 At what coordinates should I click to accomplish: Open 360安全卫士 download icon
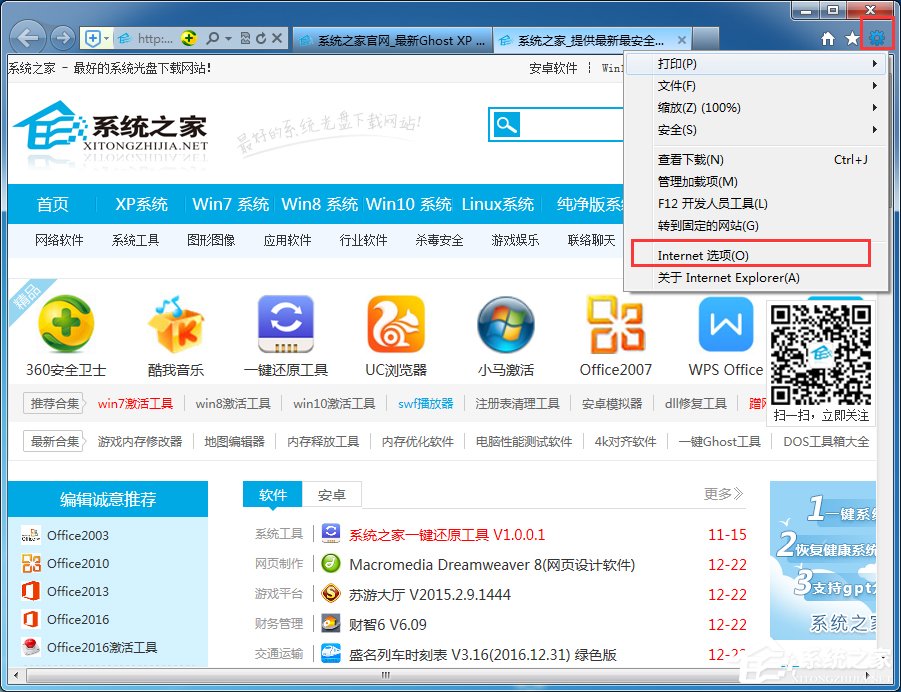[63, 323]
